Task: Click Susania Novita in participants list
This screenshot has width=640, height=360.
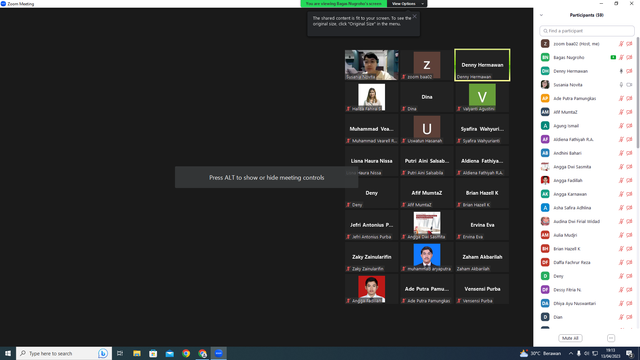Action: point(587,85)
